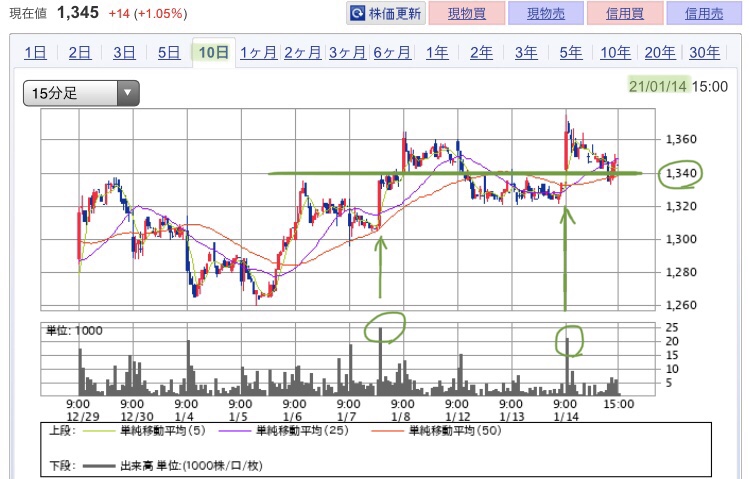Switch to the 10年 chart tab
749x479 pixels.
[615, 52]
